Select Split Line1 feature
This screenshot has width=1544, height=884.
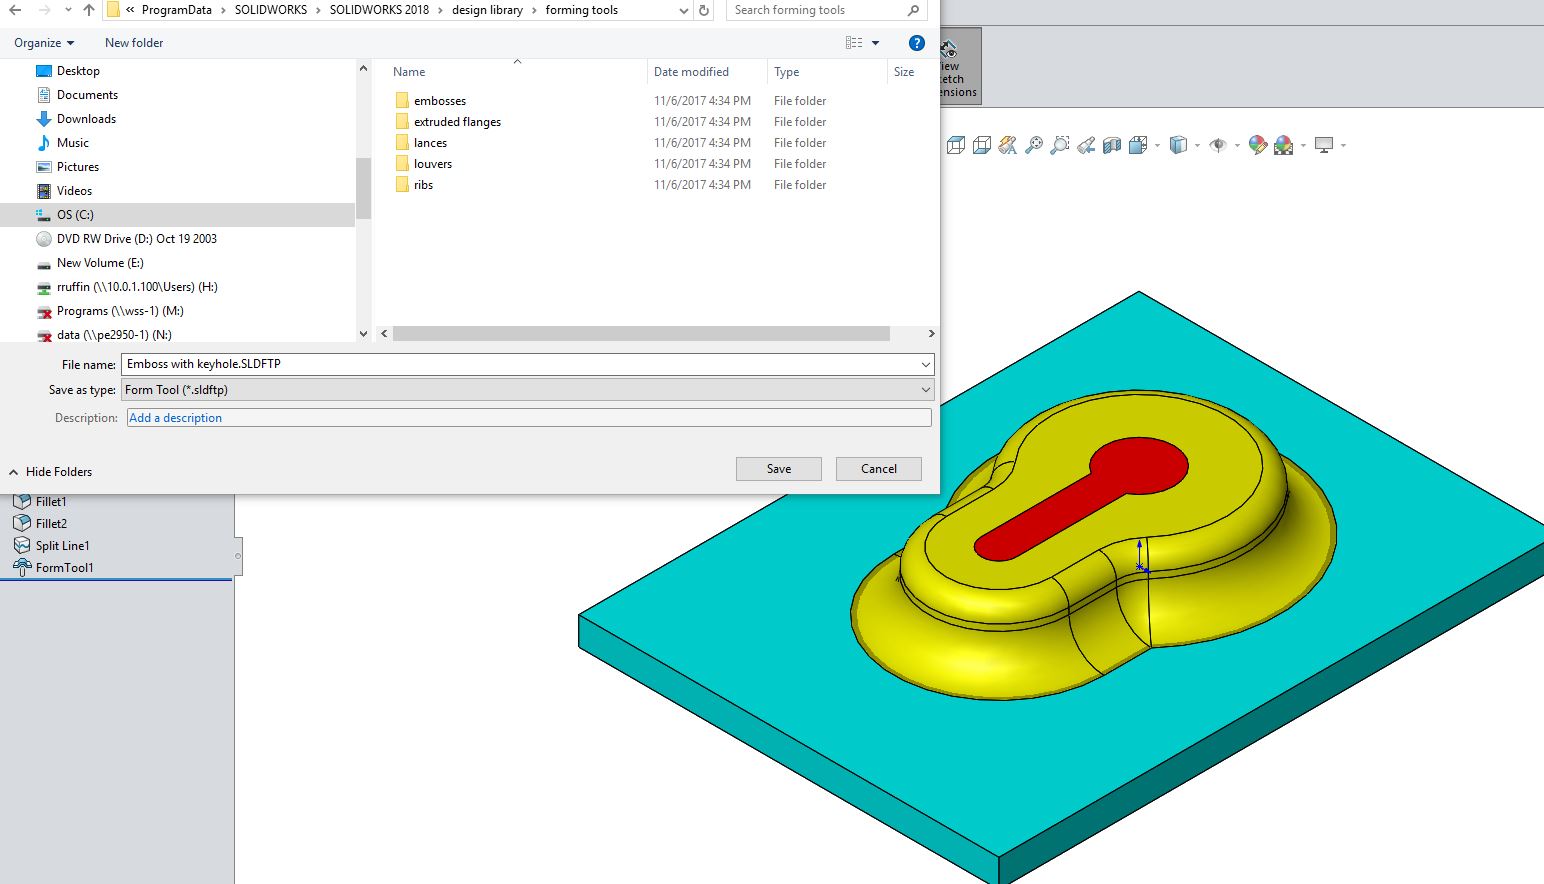coord(62,545)
